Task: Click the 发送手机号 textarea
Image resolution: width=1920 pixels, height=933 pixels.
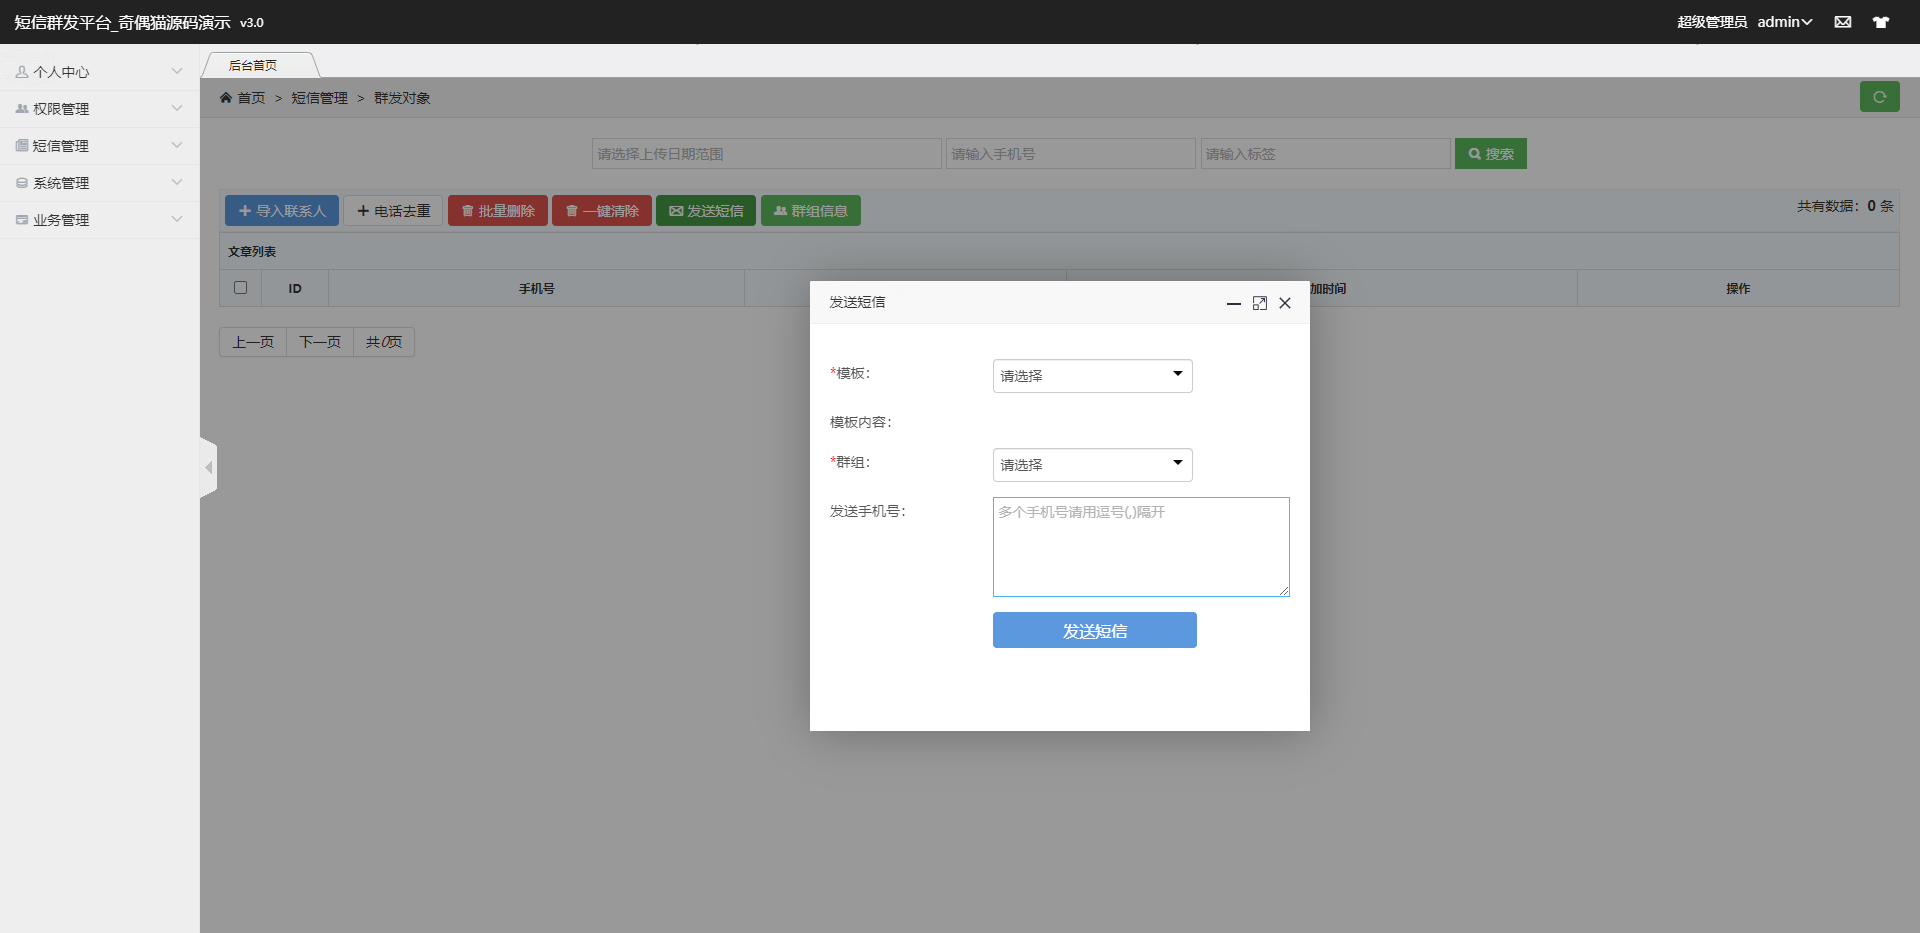Action: pos(1141,547)
